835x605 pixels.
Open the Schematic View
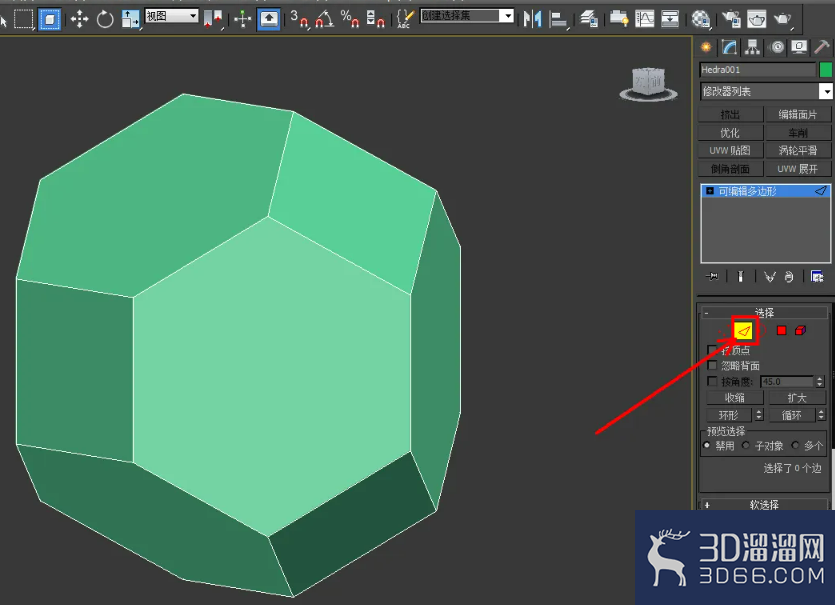tap(670, 20)
